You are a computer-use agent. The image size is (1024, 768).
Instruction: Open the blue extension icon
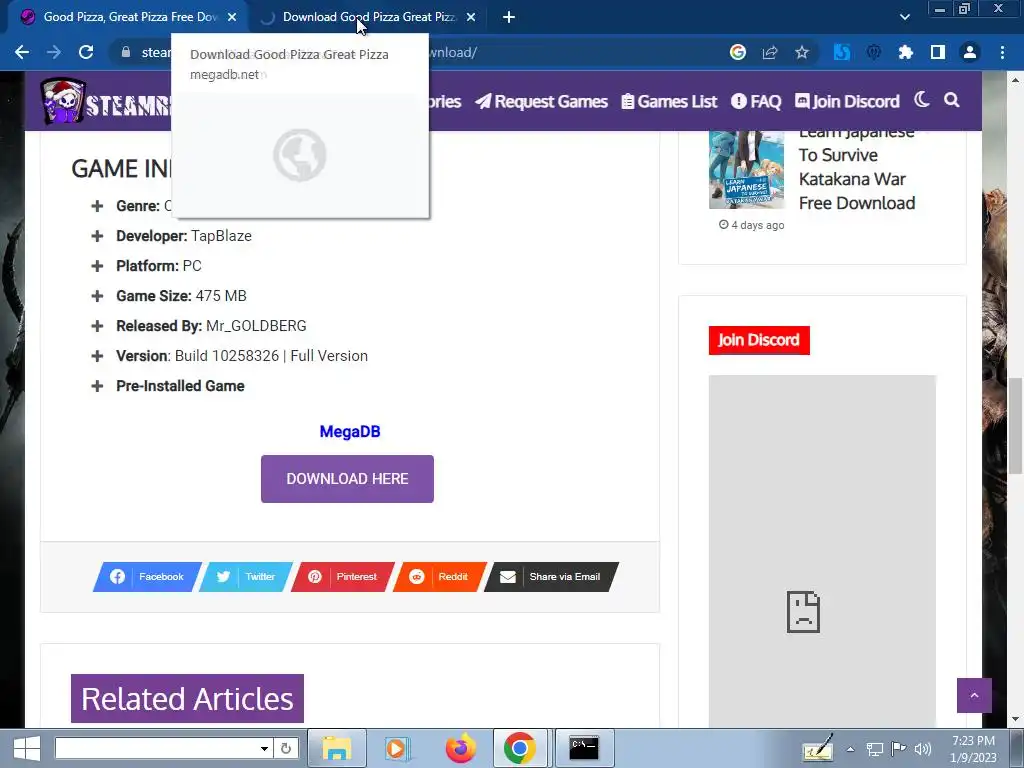point(842,52)
